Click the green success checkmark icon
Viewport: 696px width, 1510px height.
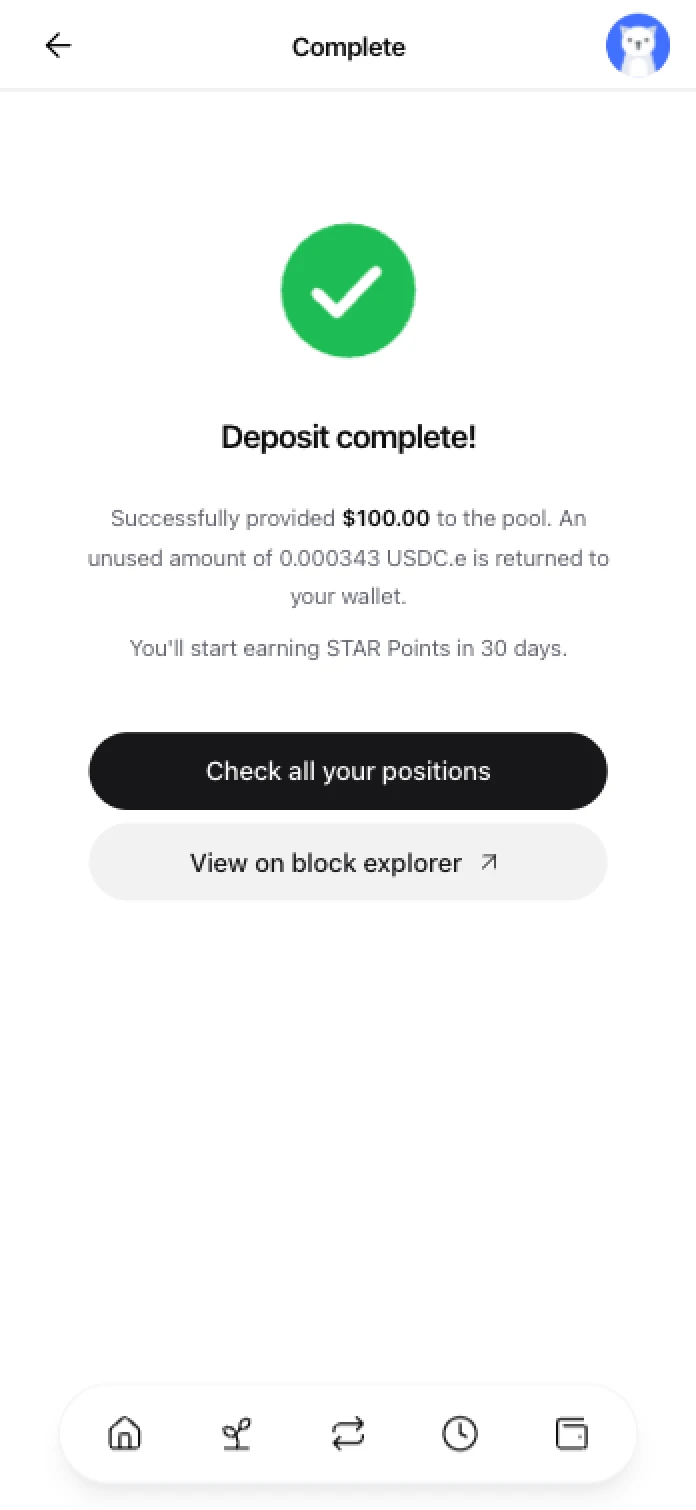pos(348,289)
